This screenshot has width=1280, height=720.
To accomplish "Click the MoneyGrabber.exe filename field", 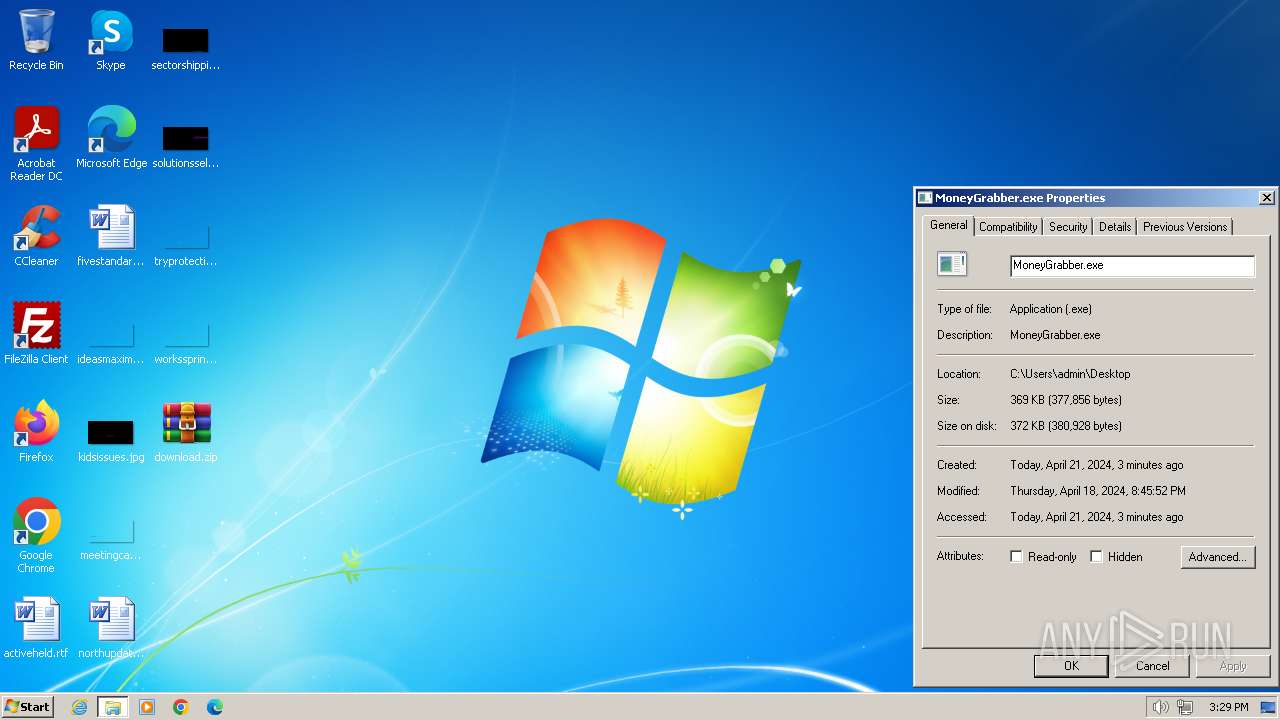I will (x=1132, y=265).
